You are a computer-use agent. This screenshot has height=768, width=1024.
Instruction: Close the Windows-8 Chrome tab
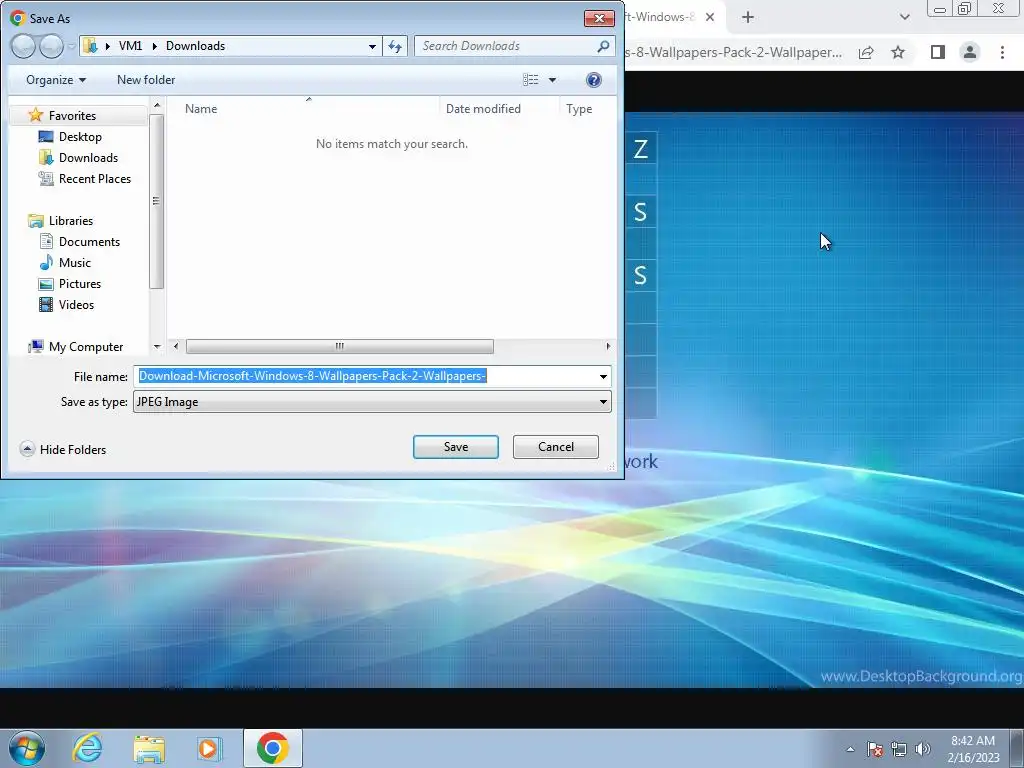[710, 17]
